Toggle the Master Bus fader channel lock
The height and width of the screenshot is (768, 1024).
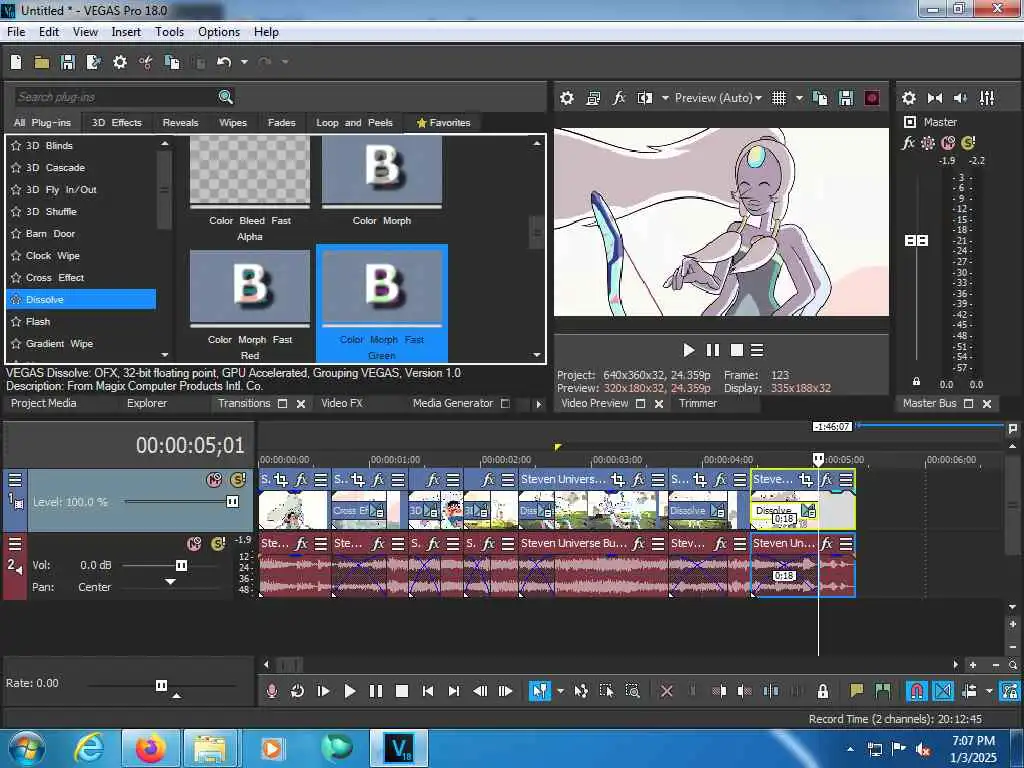tap(916, 381)
